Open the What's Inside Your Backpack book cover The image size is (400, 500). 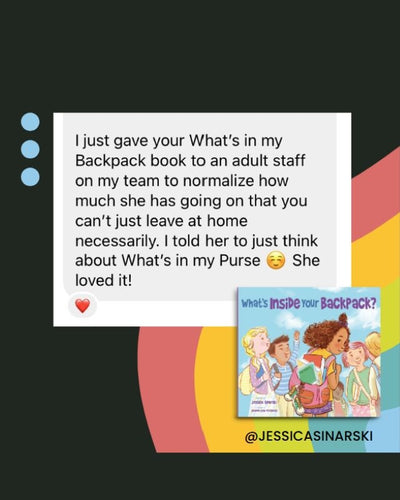pyautogui.click(x=309, y=352)
